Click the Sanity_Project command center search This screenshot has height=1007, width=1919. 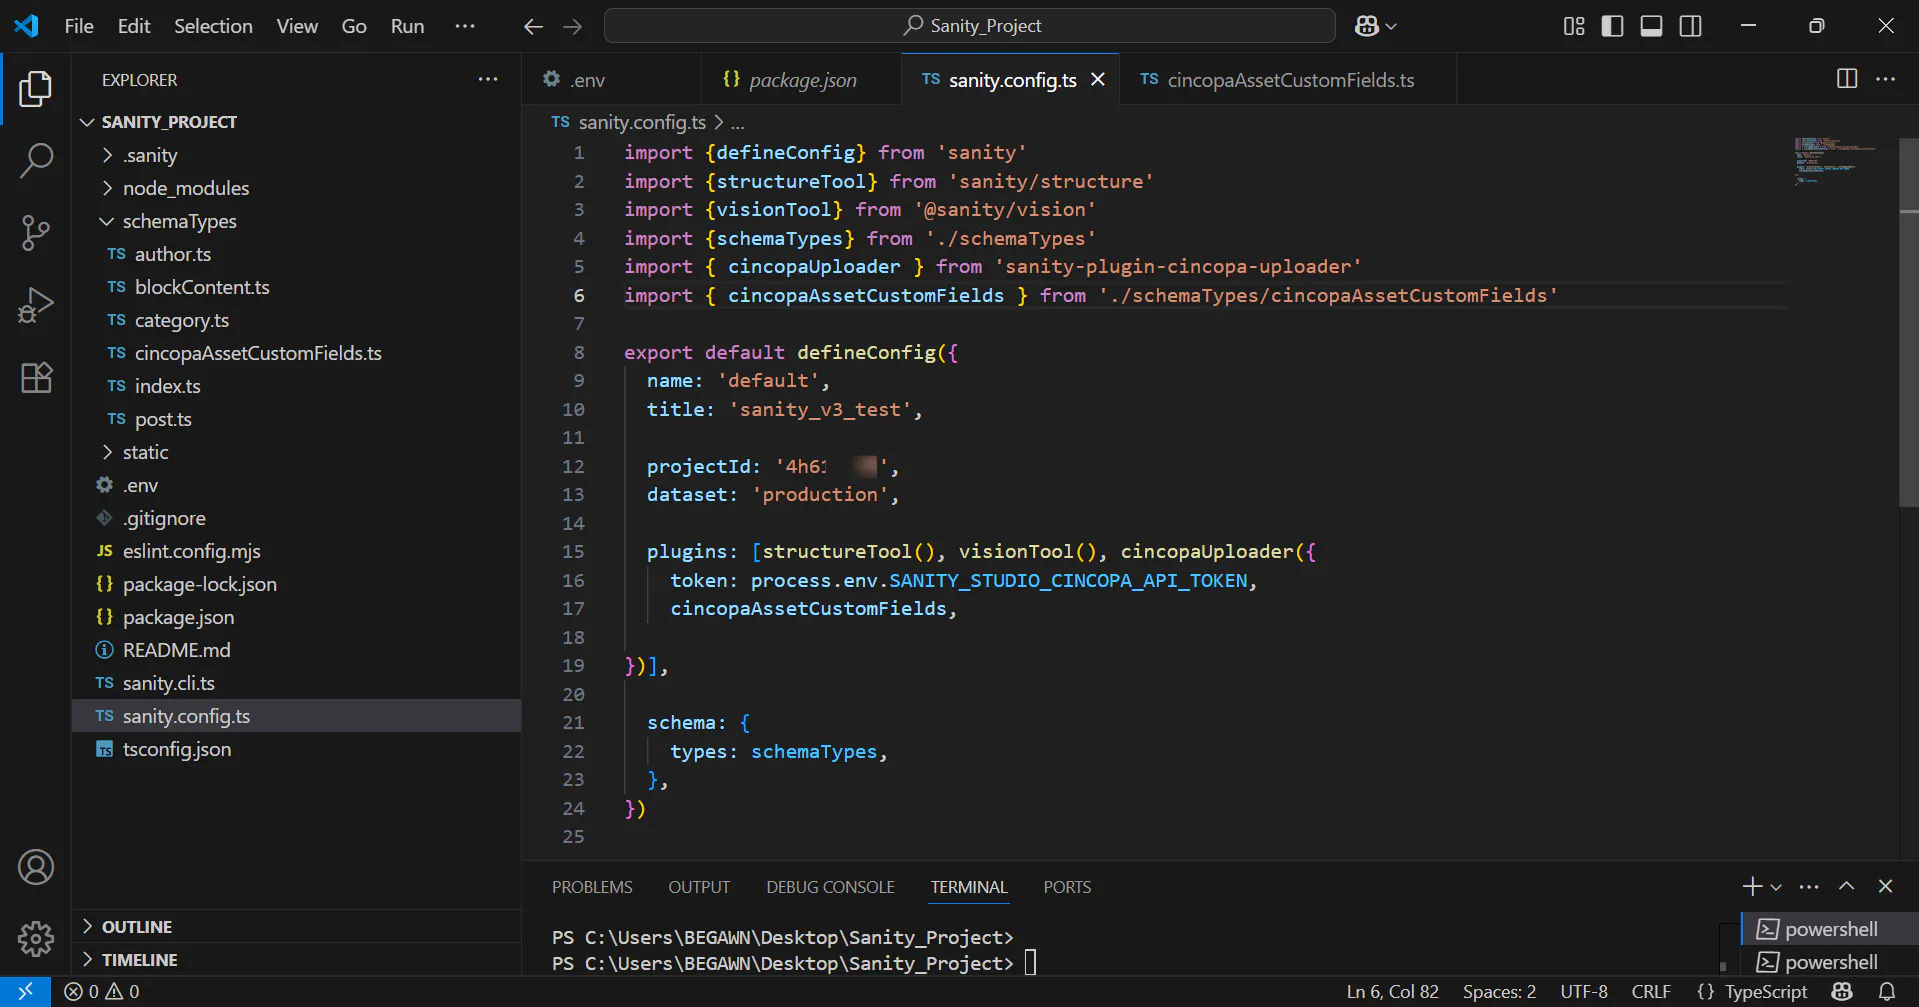970,26
